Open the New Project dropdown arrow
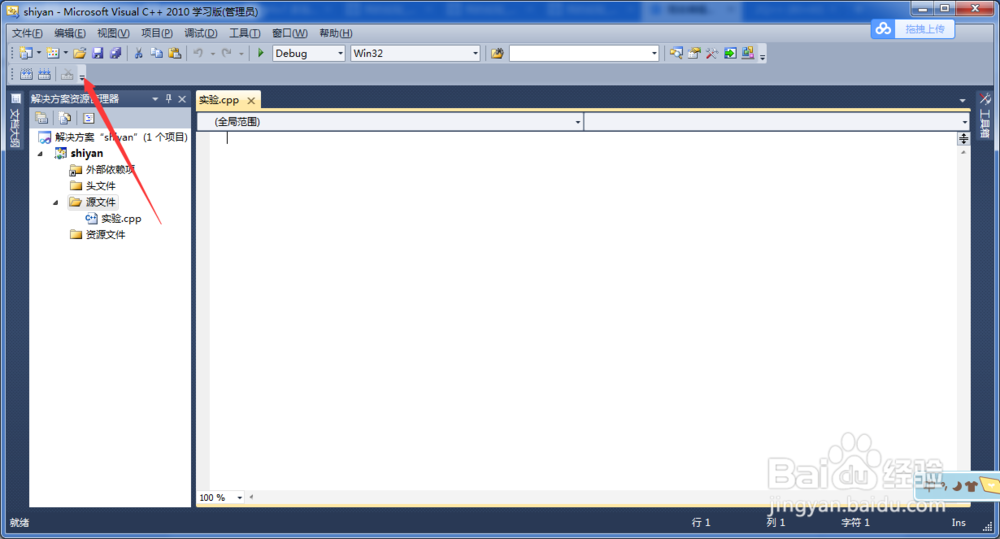Screen dimensions: 1000x539 [39, 54]
